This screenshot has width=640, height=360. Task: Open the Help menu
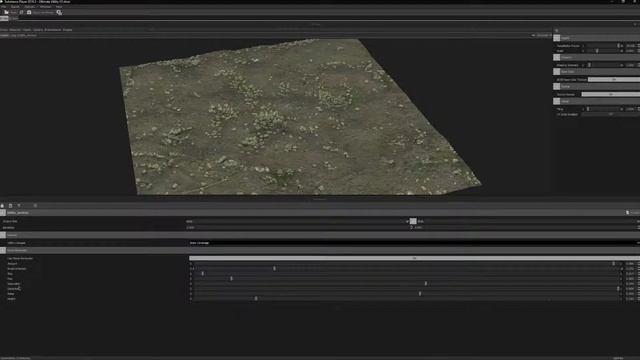click(59, 7)
